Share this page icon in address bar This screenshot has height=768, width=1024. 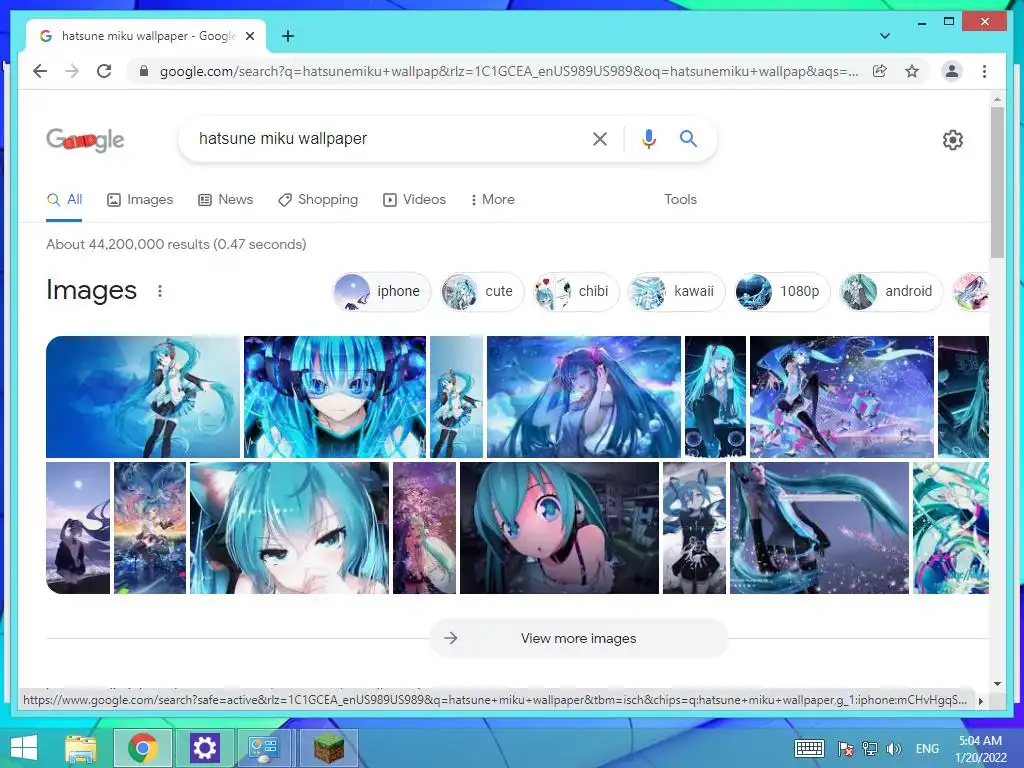click(880, 71)
